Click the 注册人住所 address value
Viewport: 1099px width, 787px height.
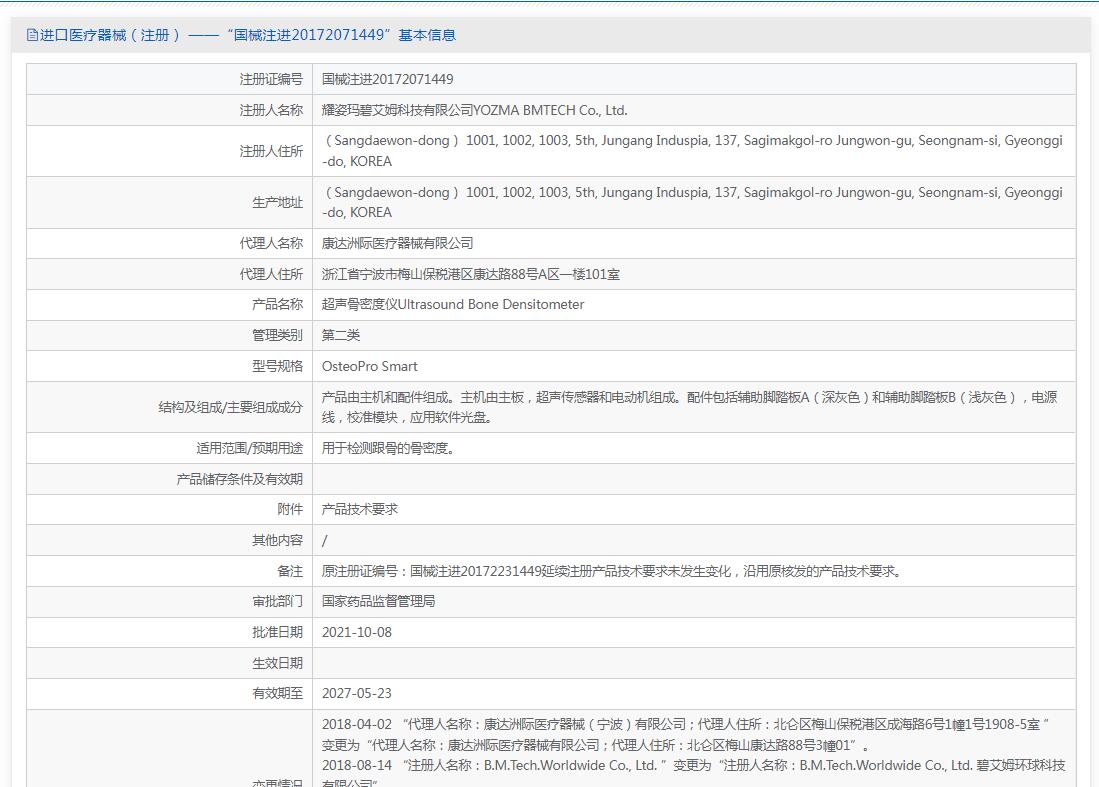pyautogui.click(x=692, y=151)
